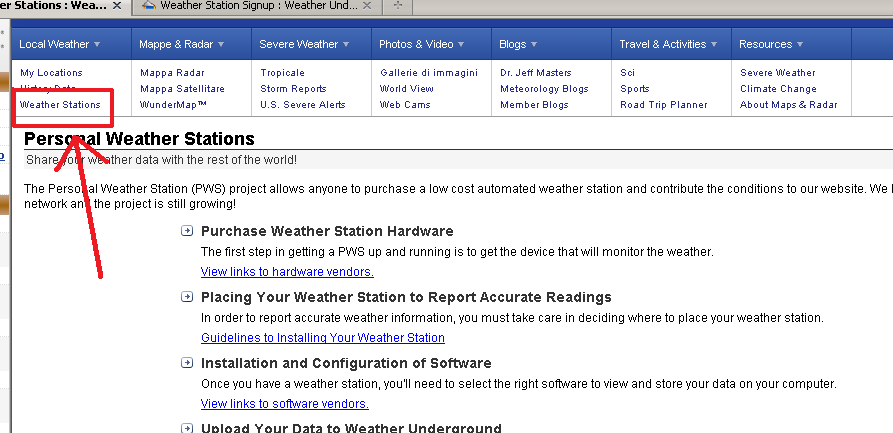Open the Travel & Activities dropdown
893x433 pixels.
click(x=667, y=44)
